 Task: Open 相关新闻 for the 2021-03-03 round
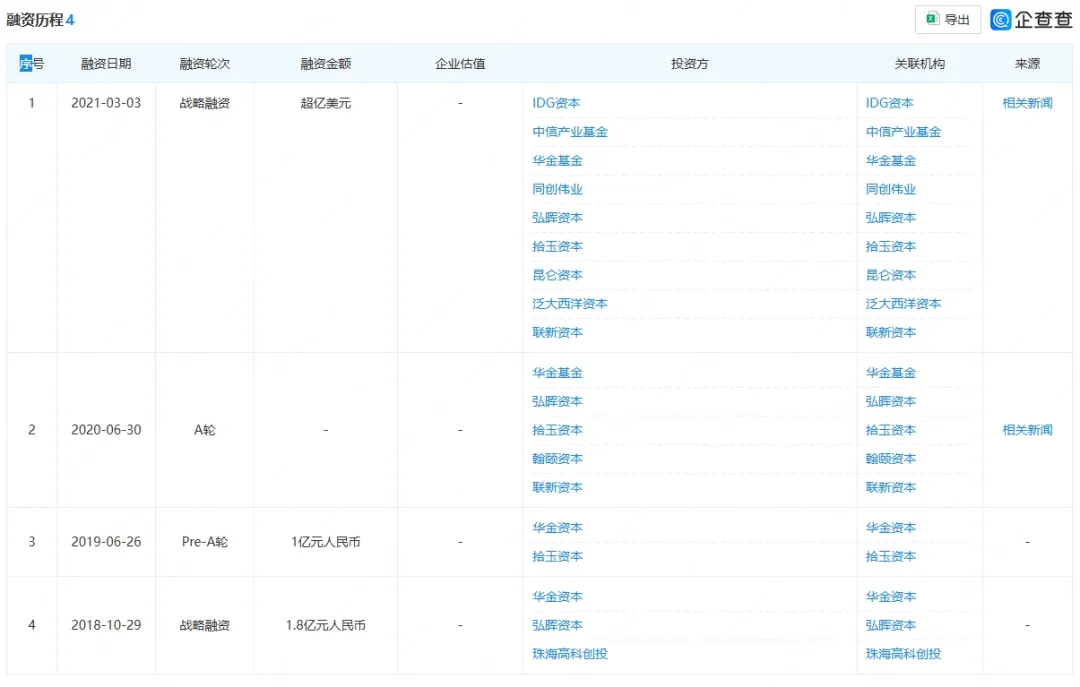(1027, 103)
